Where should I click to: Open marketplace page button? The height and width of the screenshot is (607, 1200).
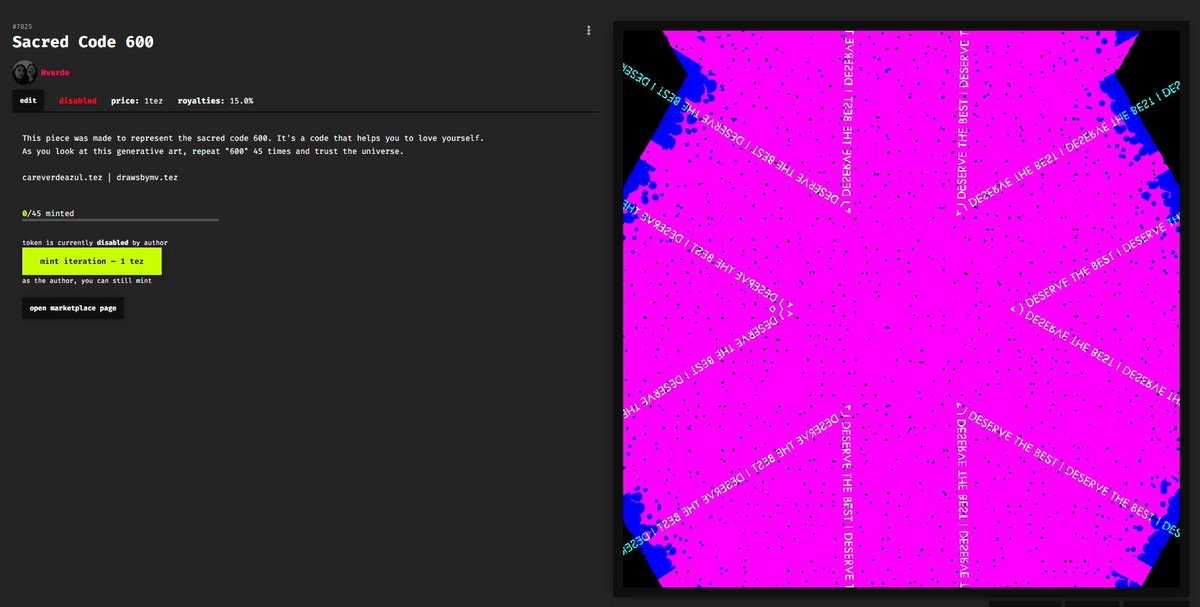(x=73, y=308)
